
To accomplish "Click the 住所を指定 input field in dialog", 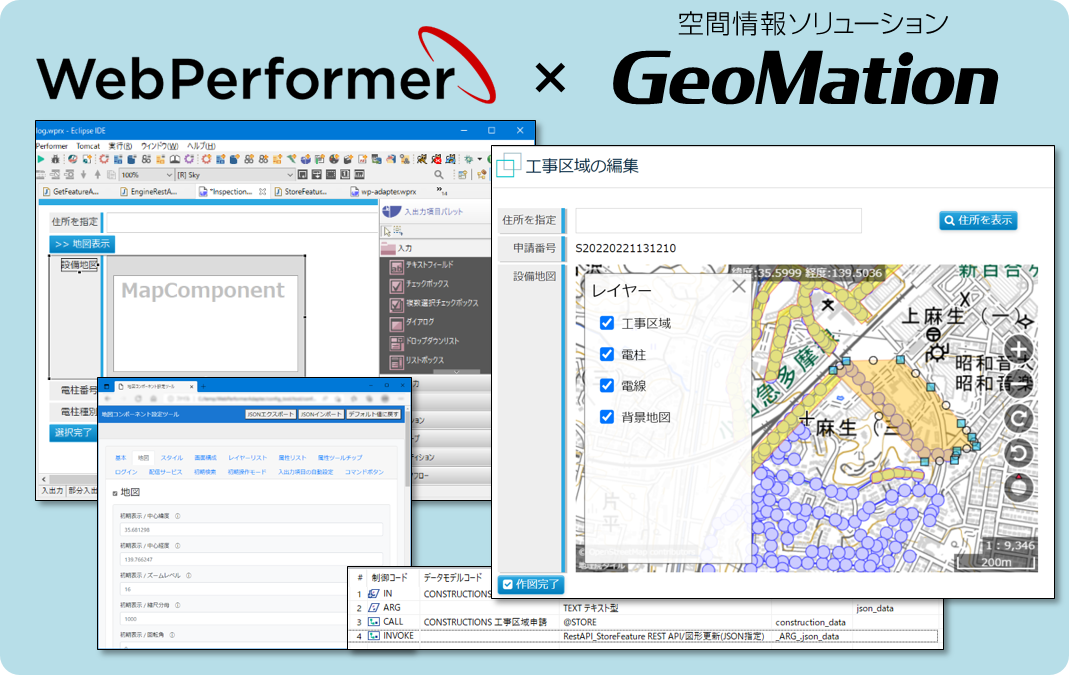I will pos(718,221).
